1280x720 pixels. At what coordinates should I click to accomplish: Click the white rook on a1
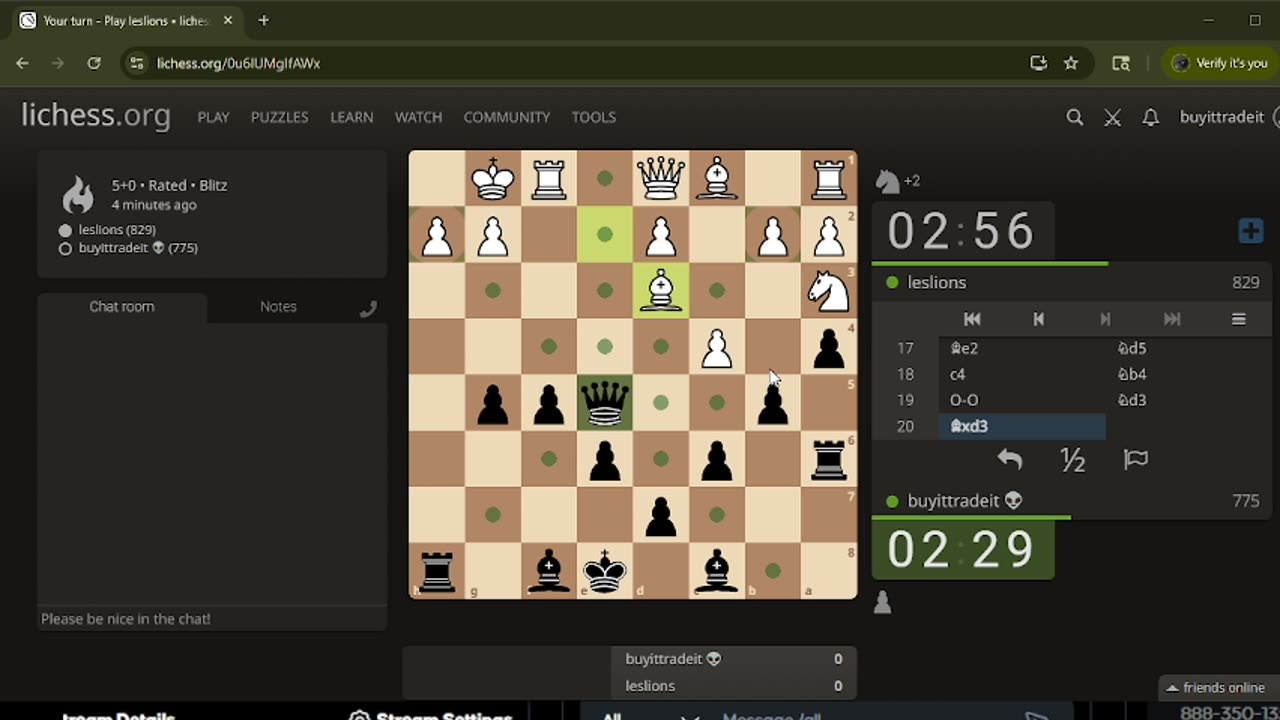coord(829,179)
